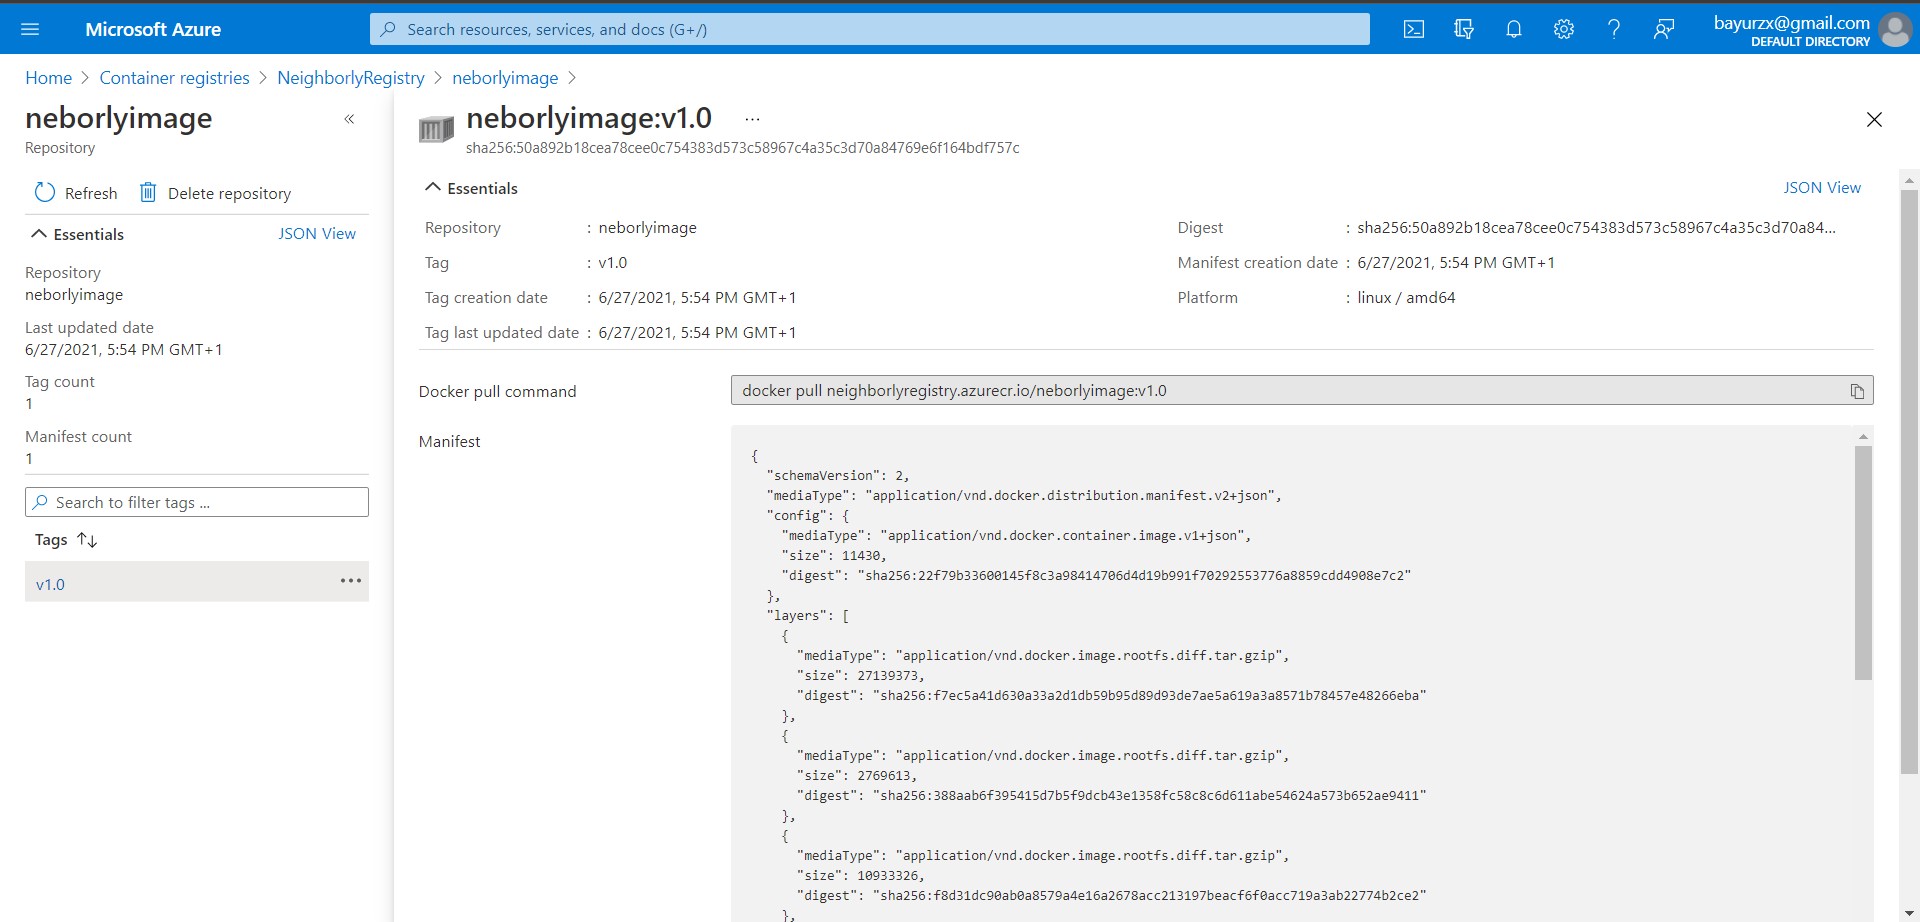This screenshot has width=1920, height=922.
Task: Sort tags using the Tags arrows icon
Action: click(87, 540)
